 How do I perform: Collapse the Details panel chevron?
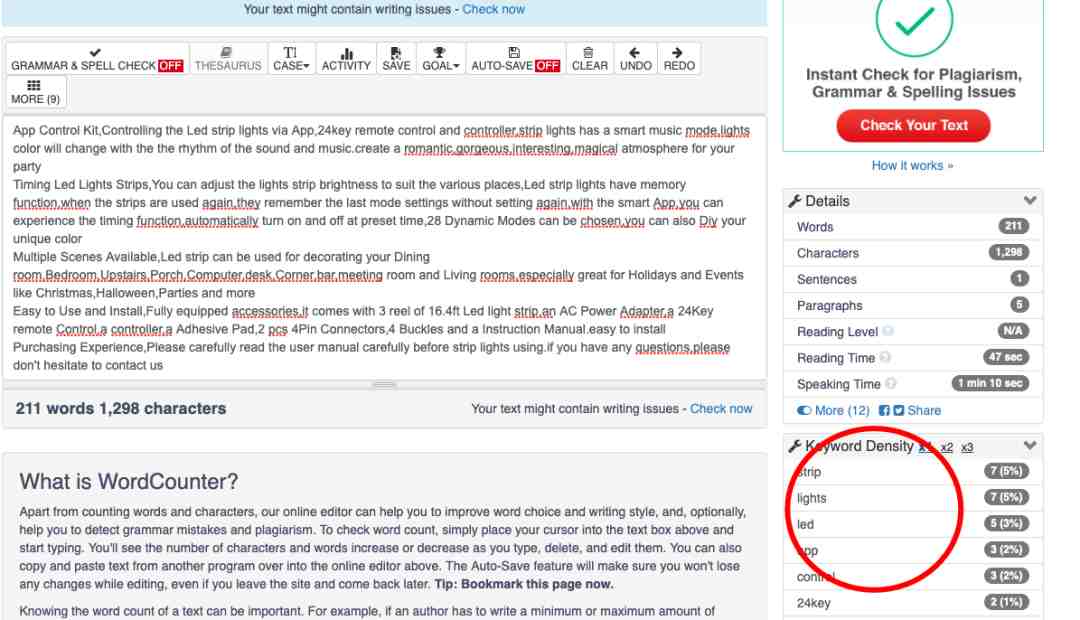pyautogui.click(x=1030, y=200)
